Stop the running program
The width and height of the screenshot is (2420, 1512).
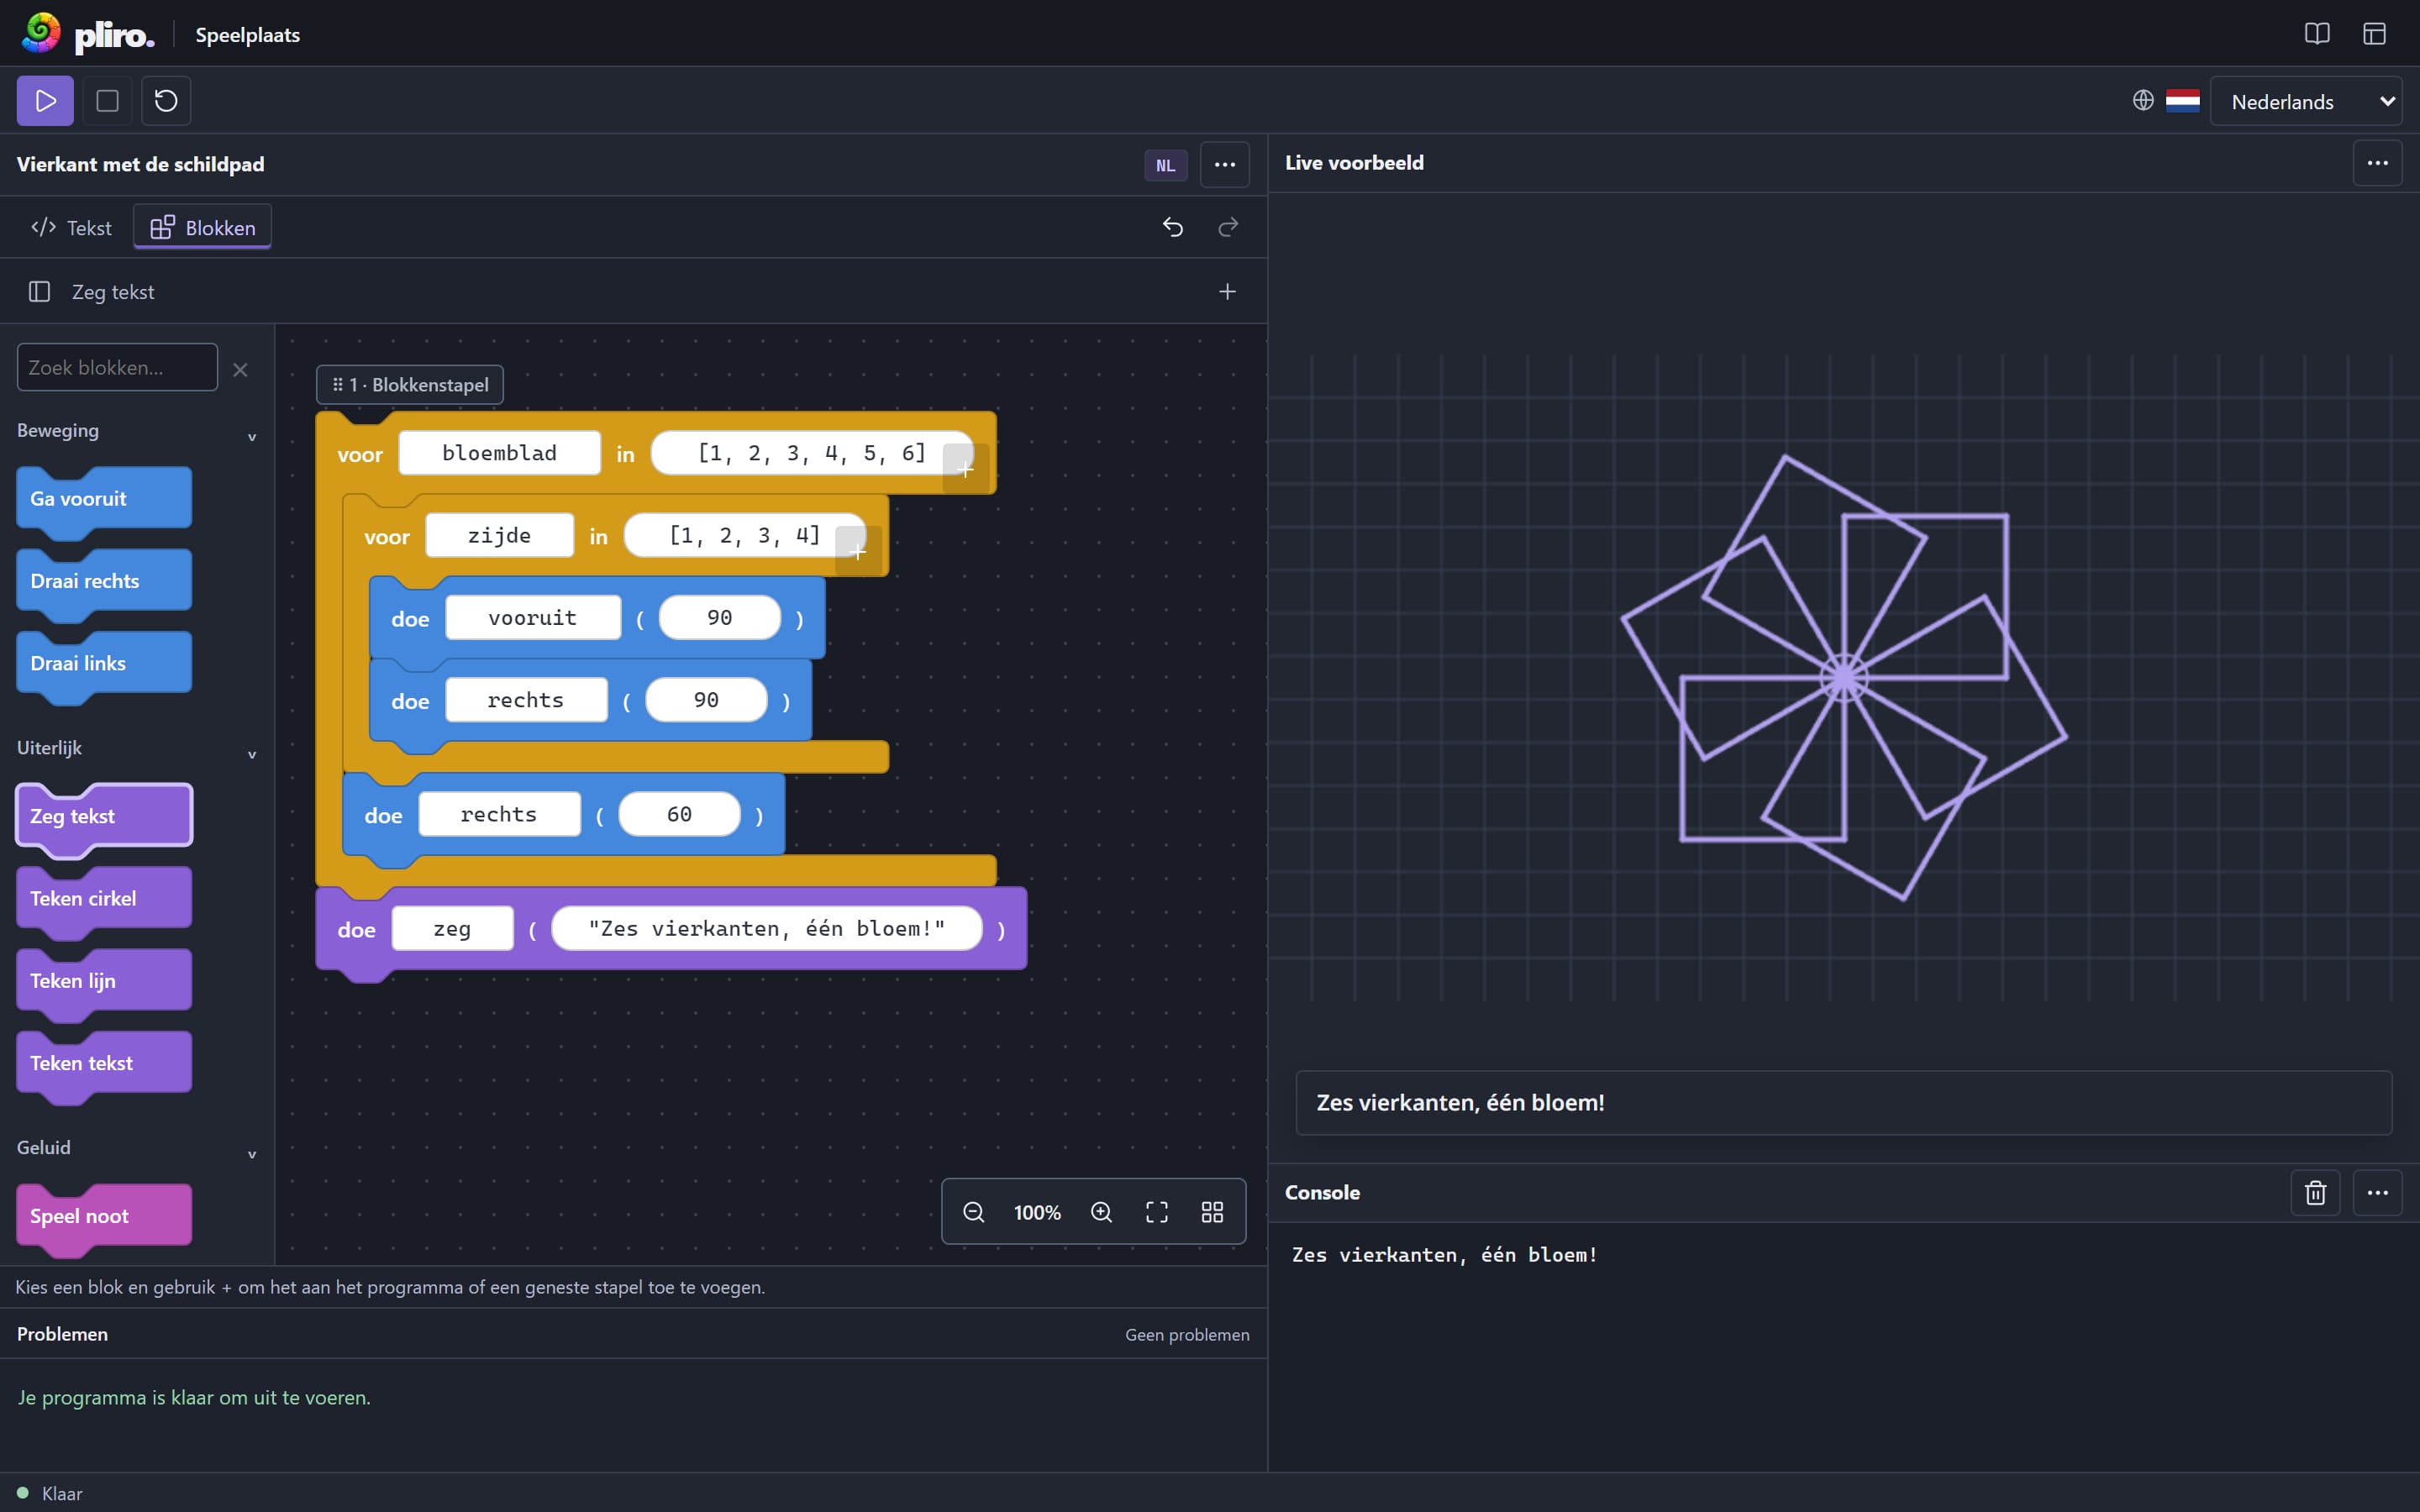[x=107, y=101]
